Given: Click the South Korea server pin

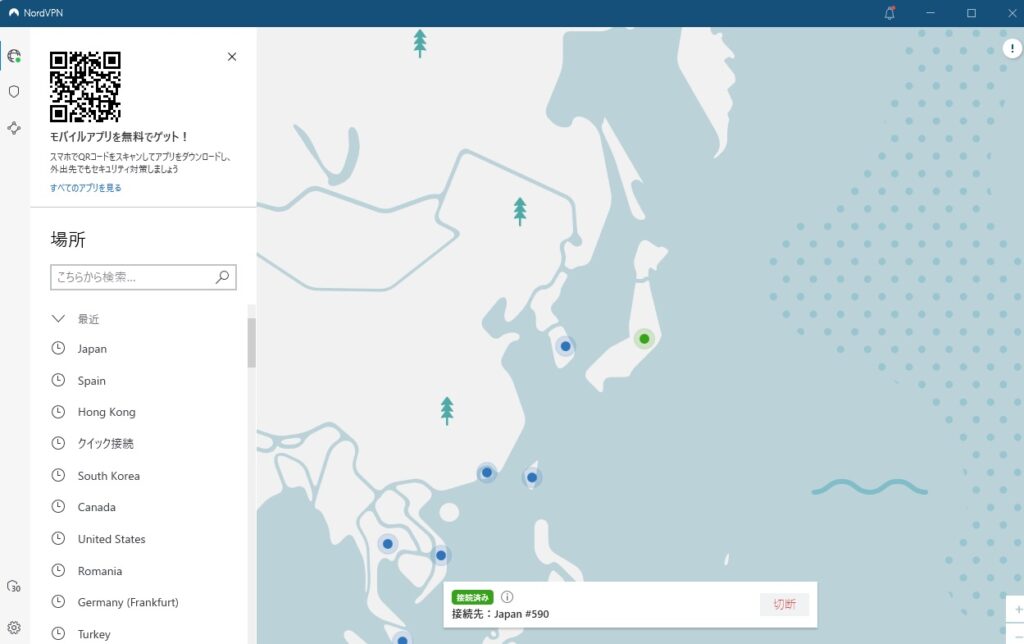Looking at the screenshot, I should tap(566, 346).
